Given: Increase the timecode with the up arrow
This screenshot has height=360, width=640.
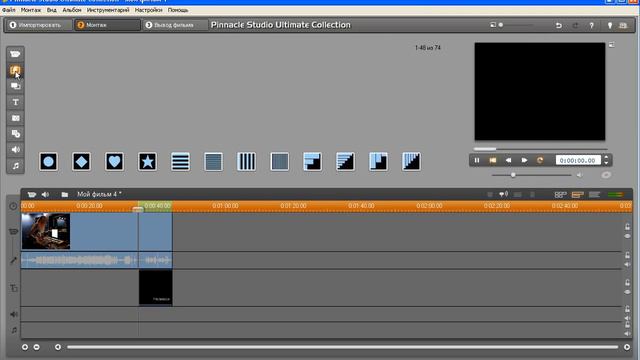Looking at the screenshot, I should click(606, 158).
